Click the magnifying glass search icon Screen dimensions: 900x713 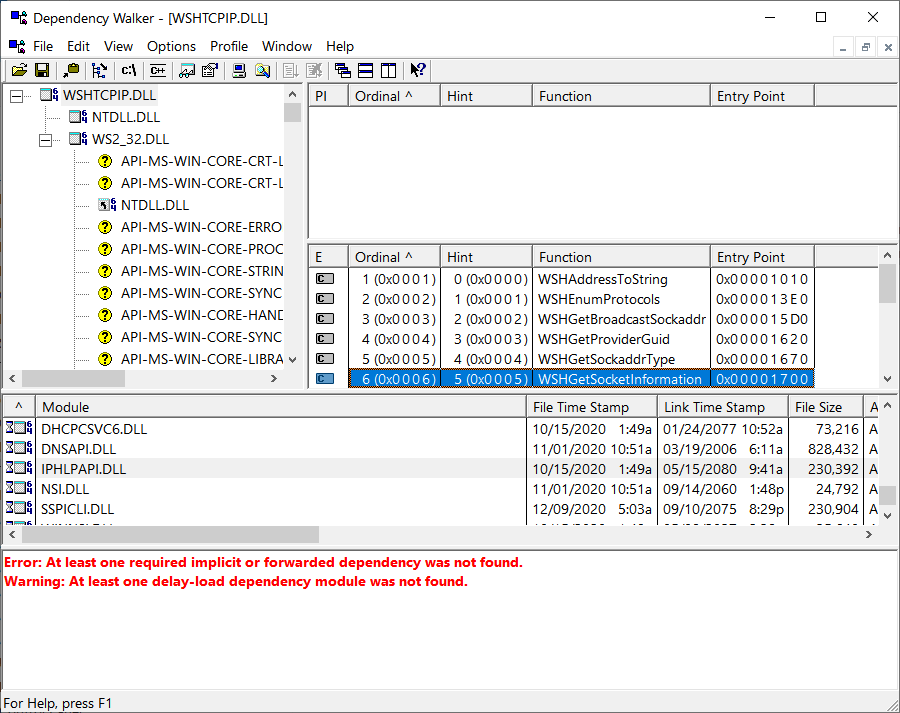pyautogui.click(x=263, y=70)
